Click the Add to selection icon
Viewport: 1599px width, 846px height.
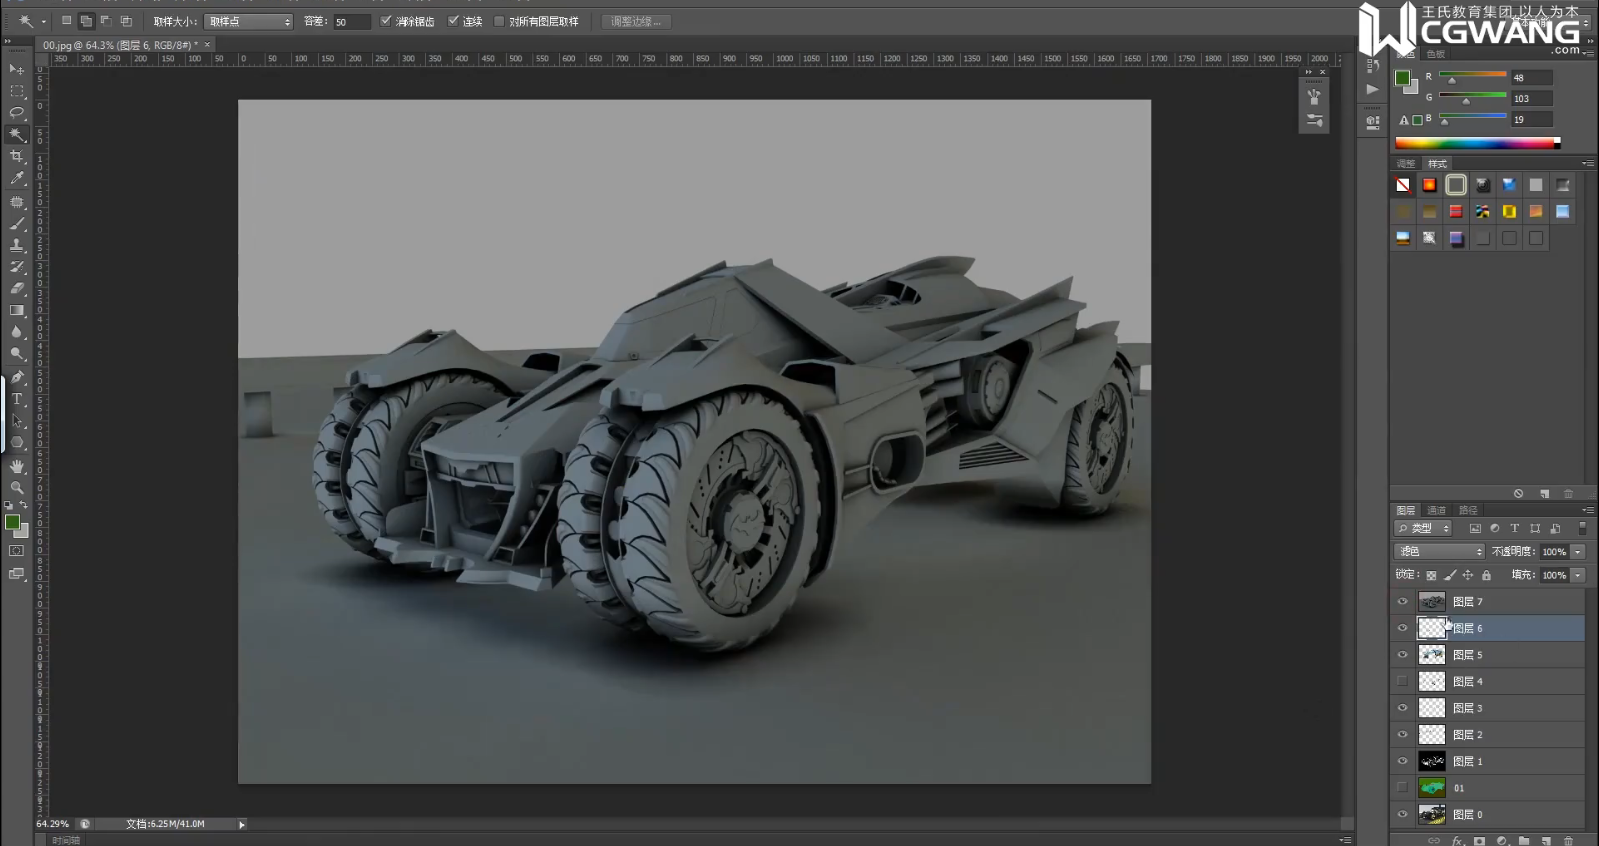click(86, 21)
